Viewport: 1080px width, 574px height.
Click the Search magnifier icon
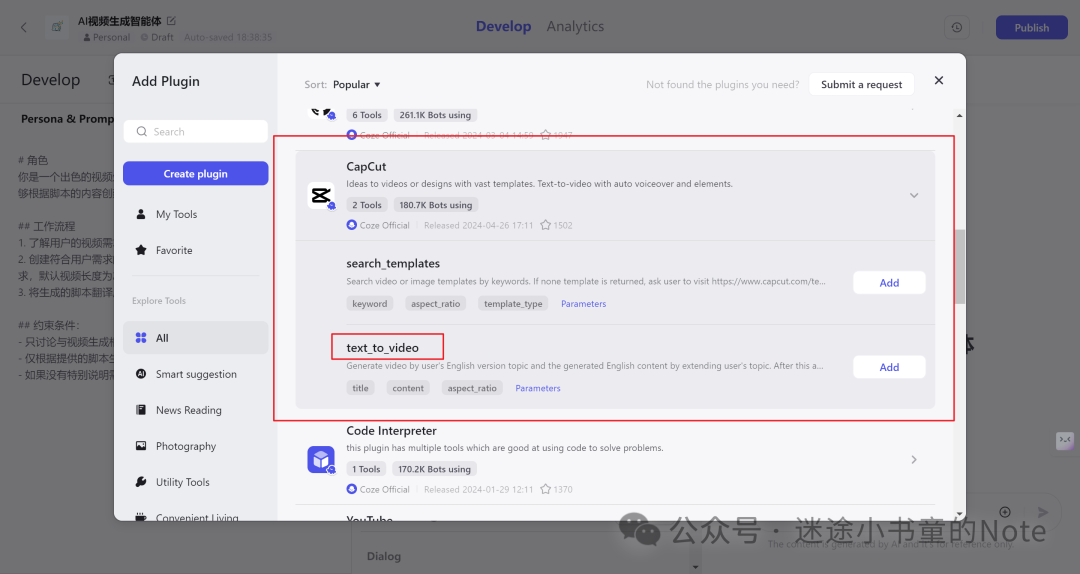tap(142, 132)
